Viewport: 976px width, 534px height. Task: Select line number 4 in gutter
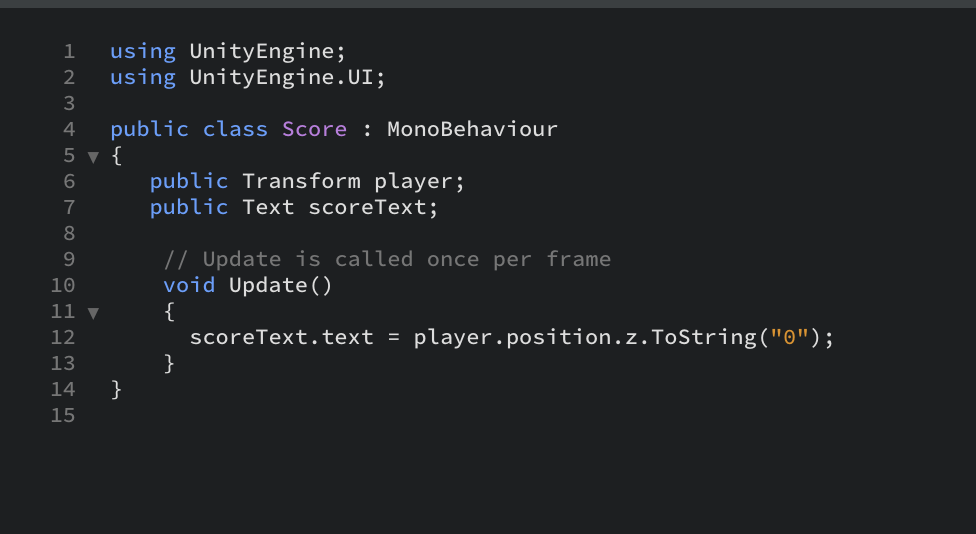(68, 129)
